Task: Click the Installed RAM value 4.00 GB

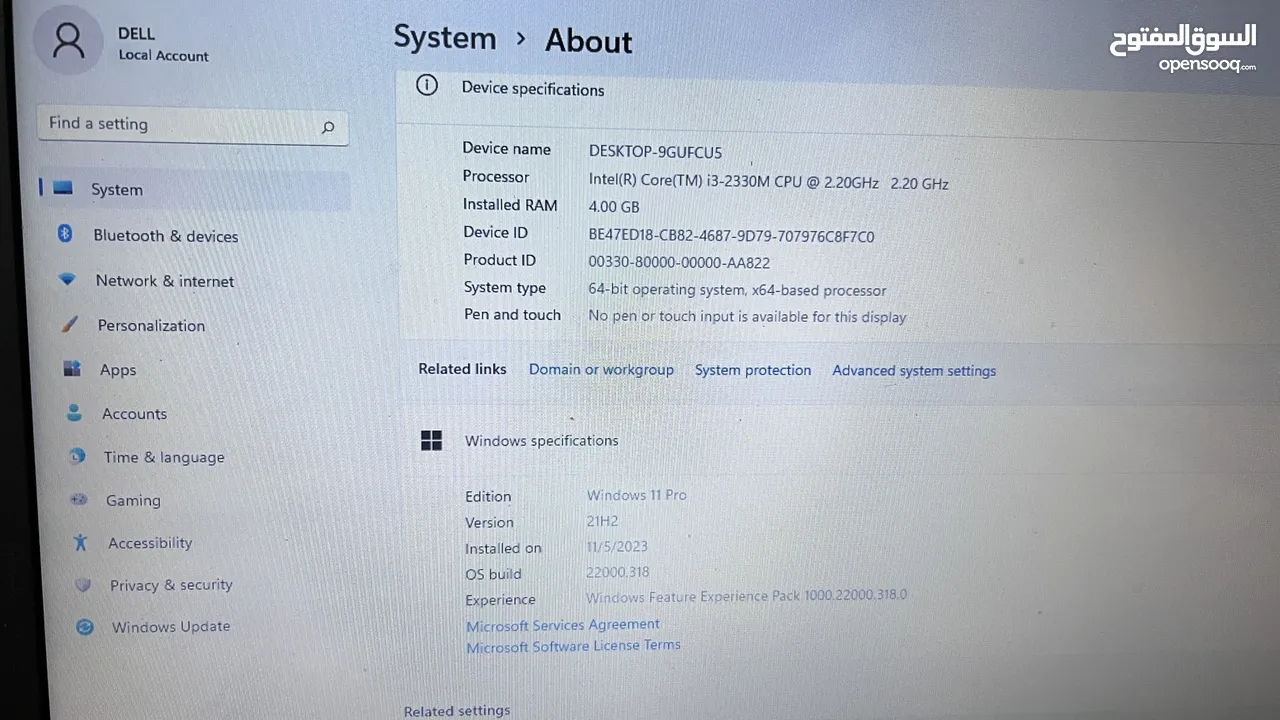Action: tap(613, 207)
